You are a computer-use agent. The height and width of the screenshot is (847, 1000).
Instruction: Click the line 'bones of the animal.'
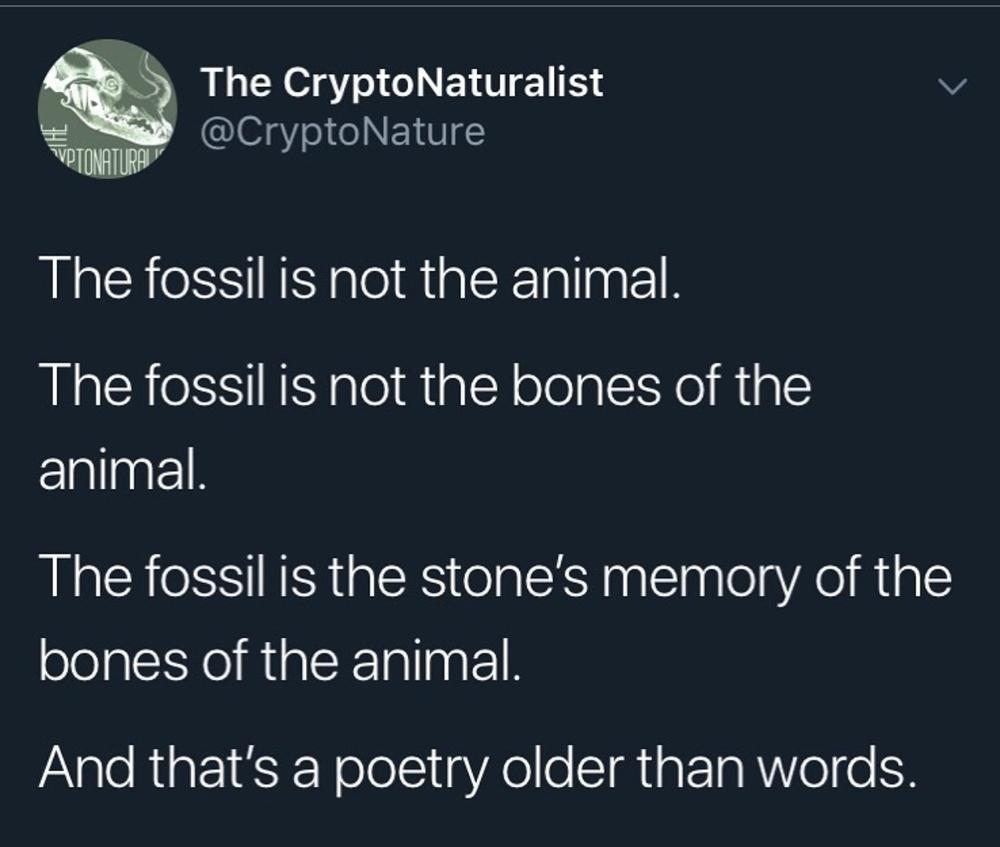pyautogui.click(x=281, y=661)
